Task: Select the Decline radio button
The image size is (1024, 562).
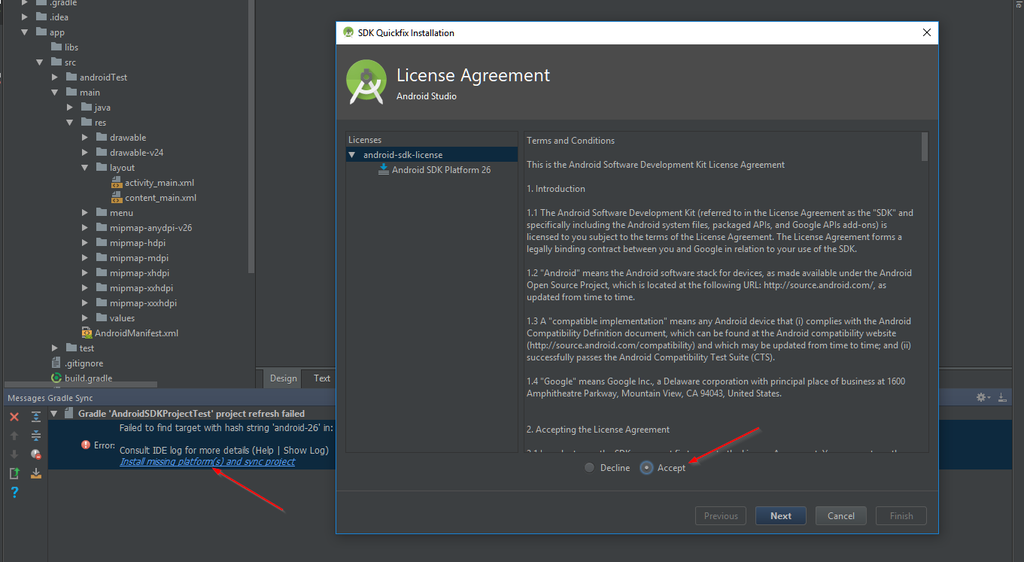Action: (x=589, y=467)
